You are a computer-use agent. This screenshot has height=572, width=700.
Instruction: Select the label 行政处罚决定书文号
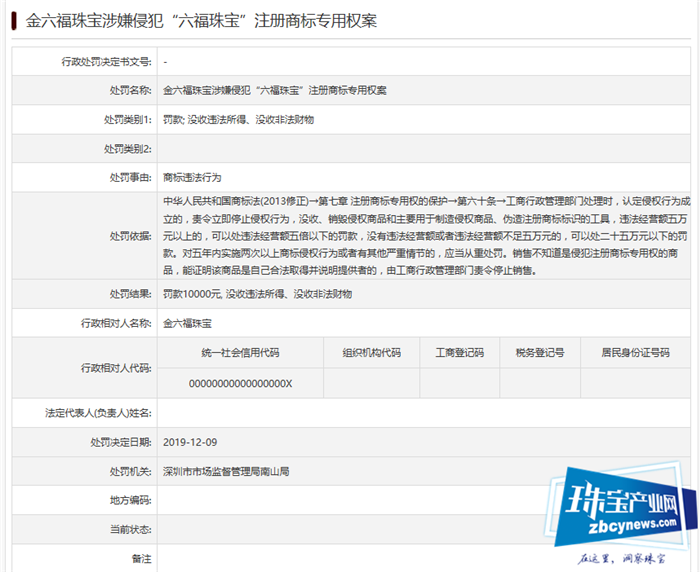tap(106, 62)
